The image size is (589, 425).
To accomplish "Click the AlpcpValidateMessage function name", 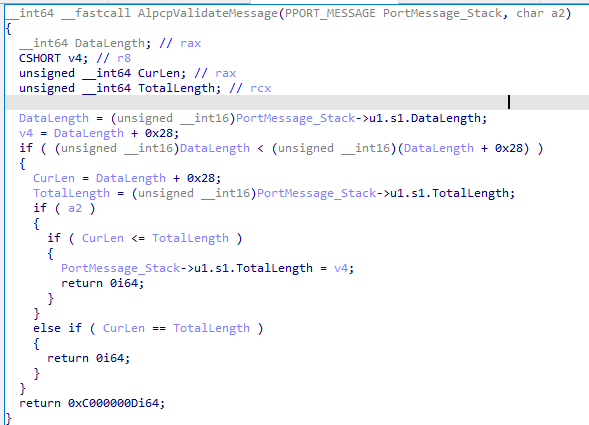I will pyautogui.click(x=207, y=14).
